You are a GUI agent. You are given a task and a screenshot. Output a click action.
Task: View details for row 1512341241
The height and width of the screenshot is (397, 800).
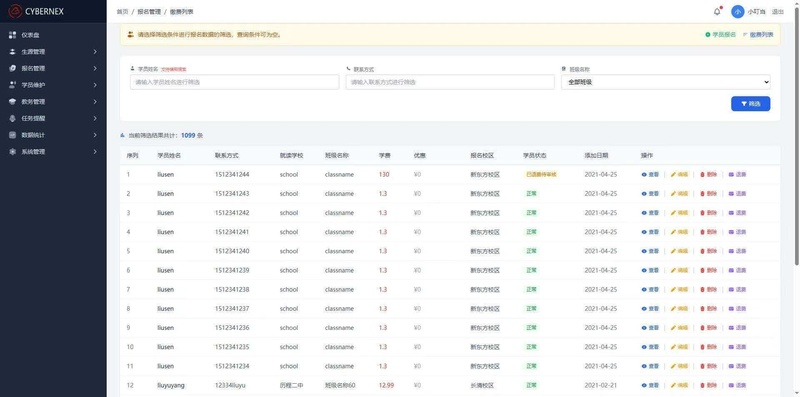tap(651, 232)
